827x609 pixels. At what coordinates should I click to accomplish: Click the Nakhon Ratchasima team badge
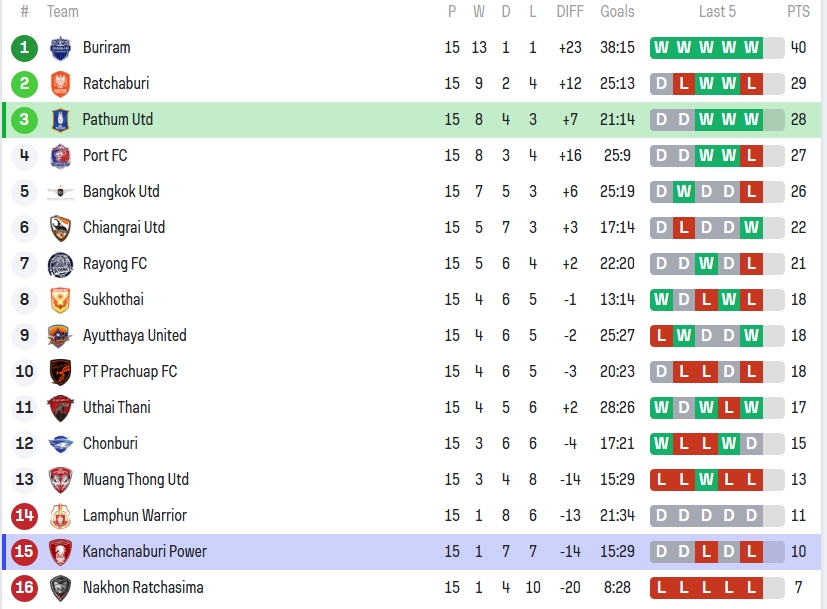tap(60, 588)
